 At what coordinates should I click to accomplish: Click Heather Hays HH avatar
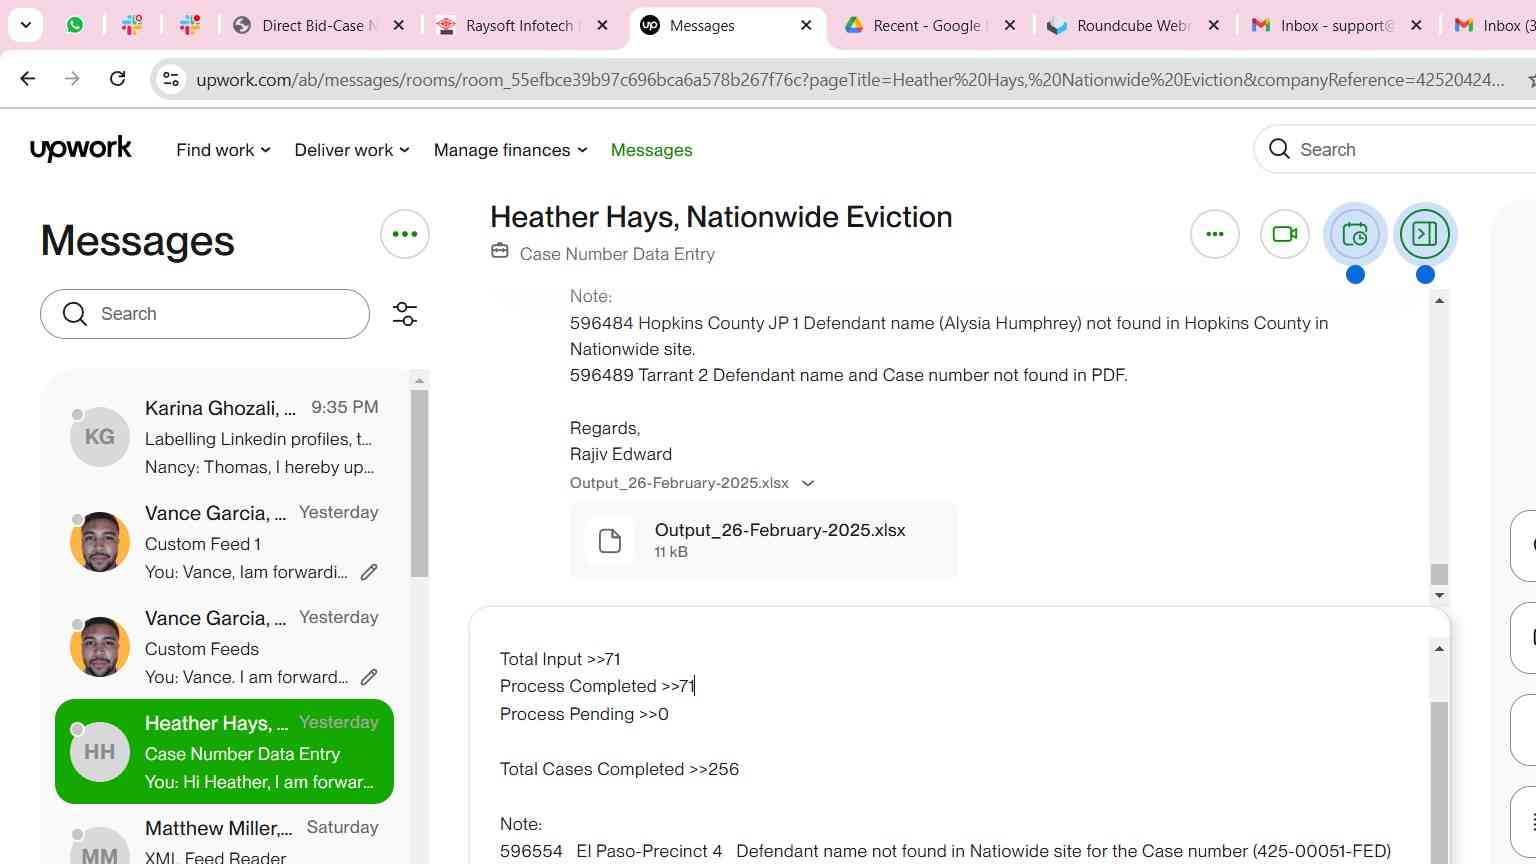tap(100, 752)
